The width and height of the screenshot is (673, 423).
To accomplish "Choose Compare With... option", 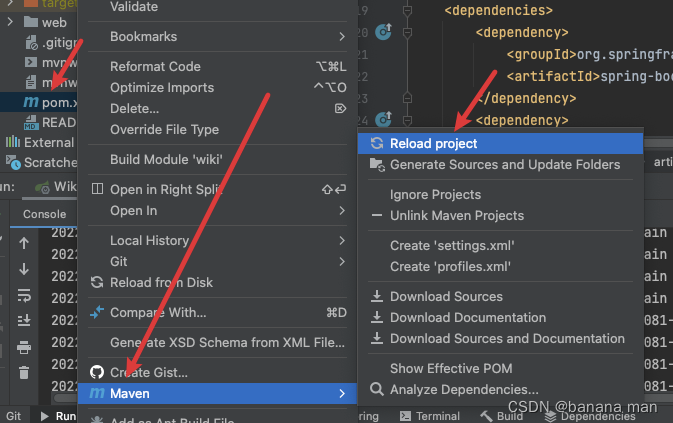I will [217, 312].
